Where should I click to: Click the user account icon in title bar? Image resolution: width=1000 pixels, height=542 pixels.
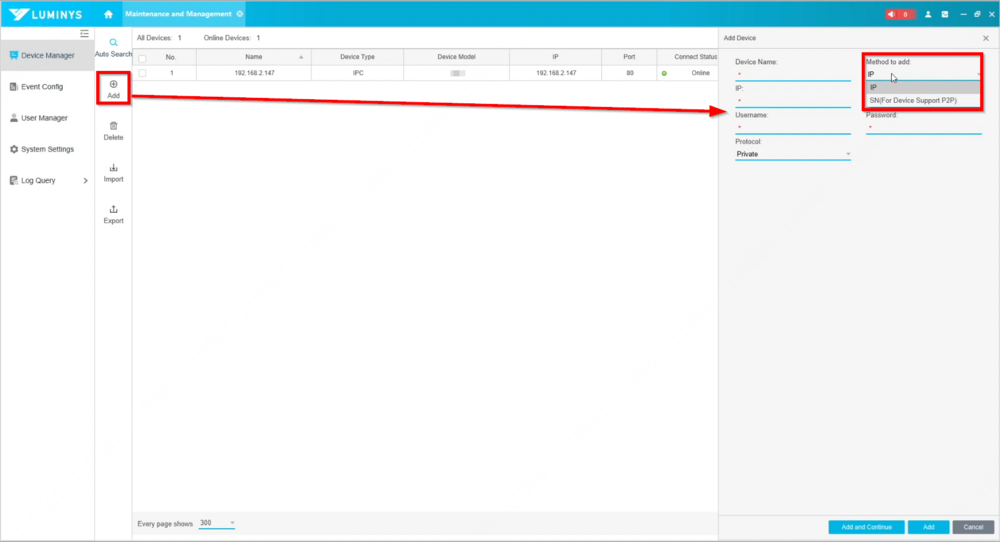(x=928, y=14)
